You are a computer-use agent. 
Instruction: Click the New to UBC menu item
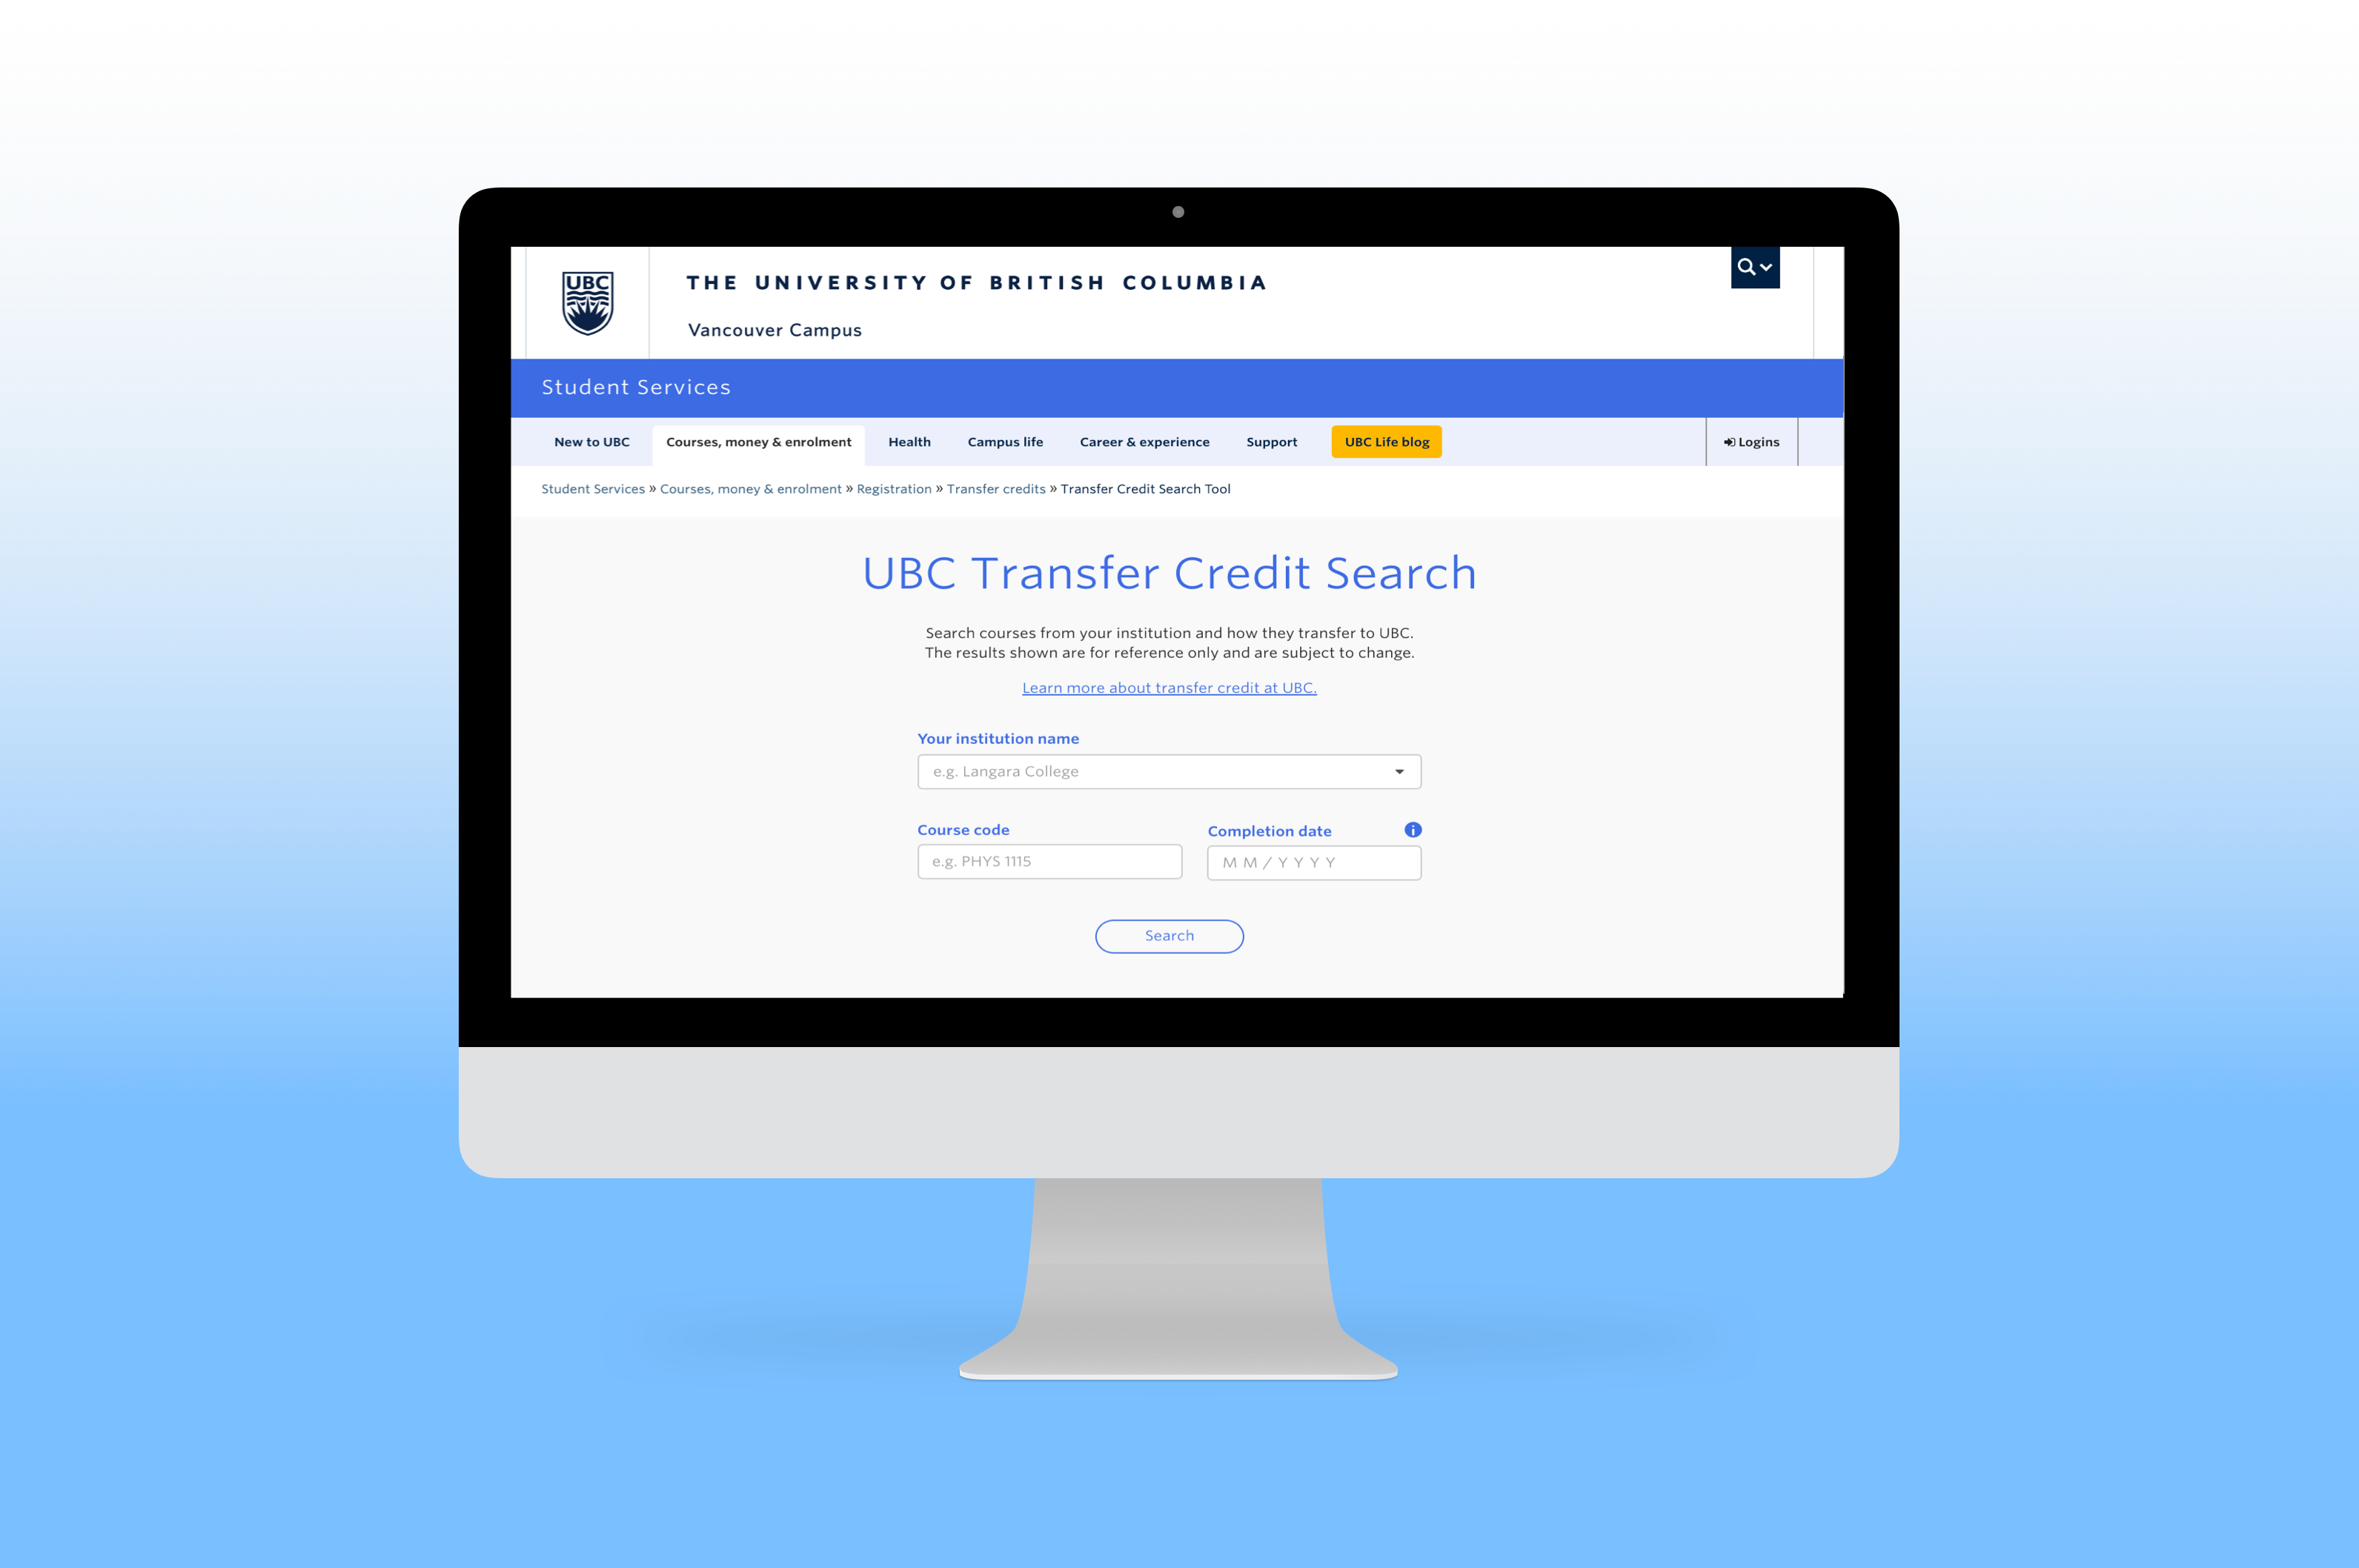tap(591, 441)
